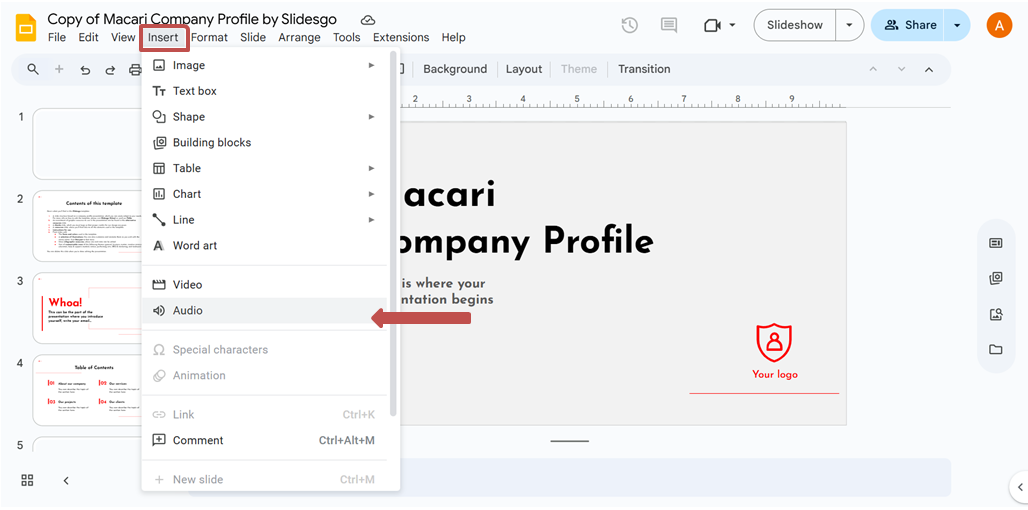This screenshot has width=1028, height=510.
Task: Select slide 2 Contents thumbnail
Action: 87,226
